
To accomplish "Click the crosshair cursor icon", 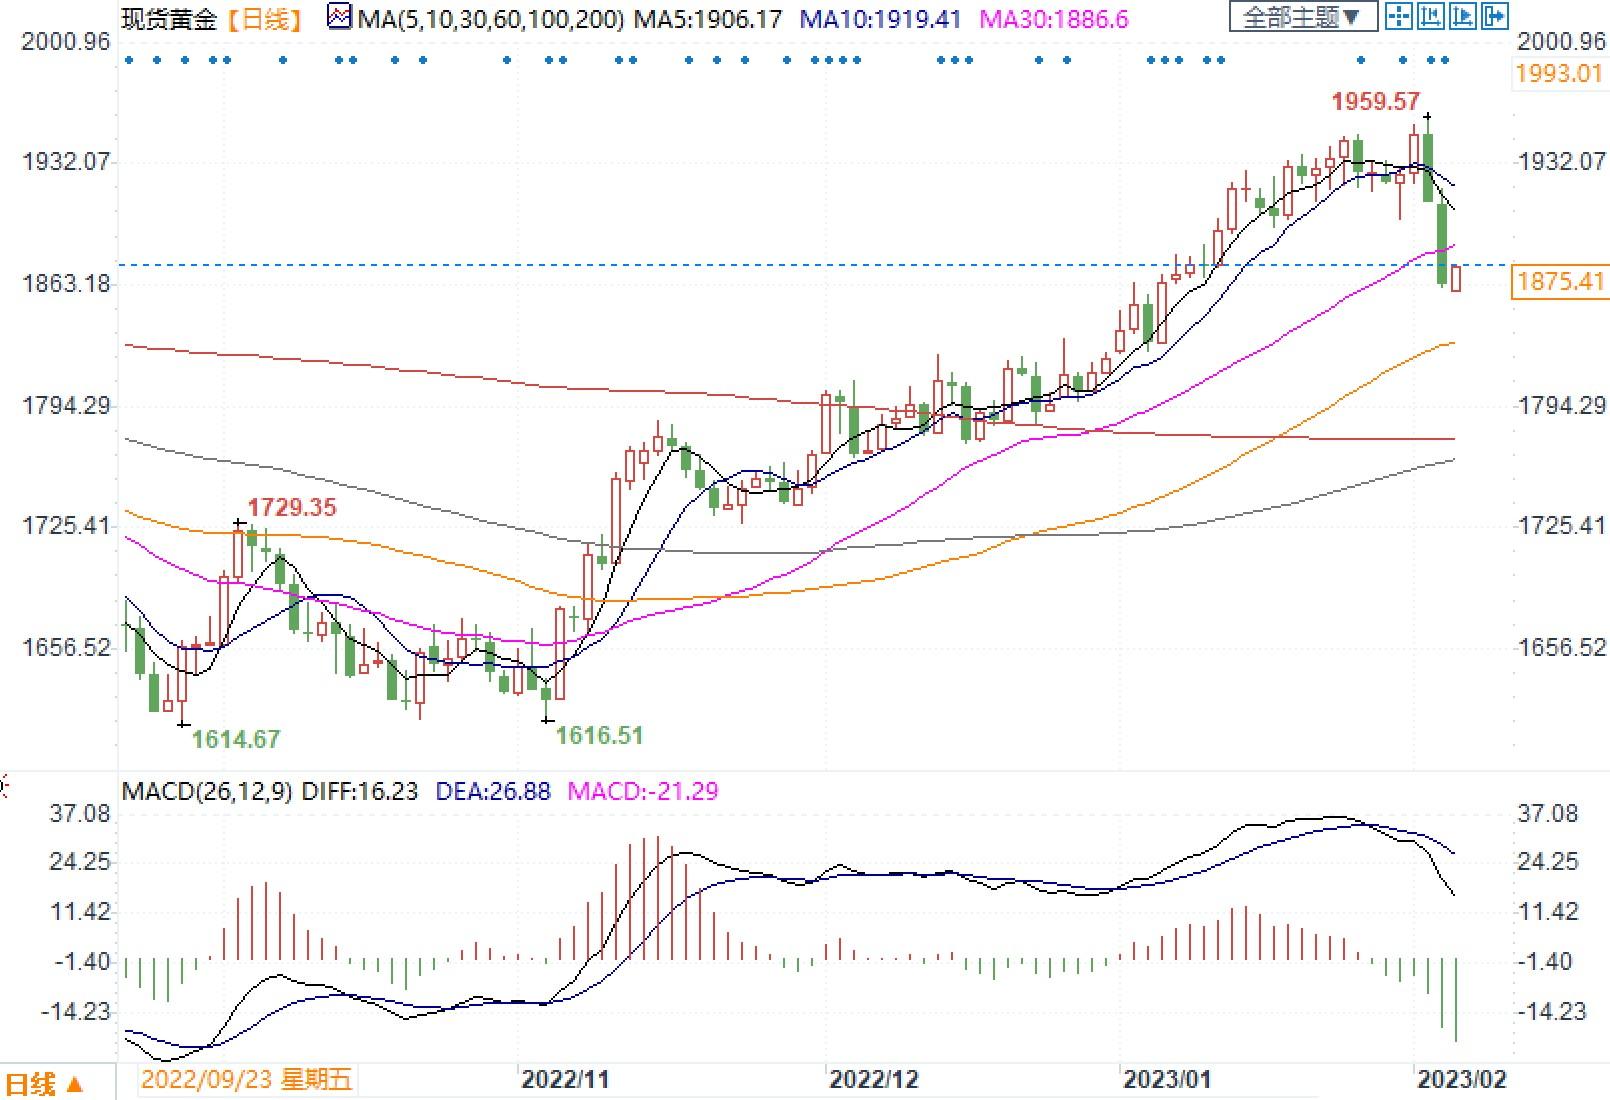I will (1399, 16).
